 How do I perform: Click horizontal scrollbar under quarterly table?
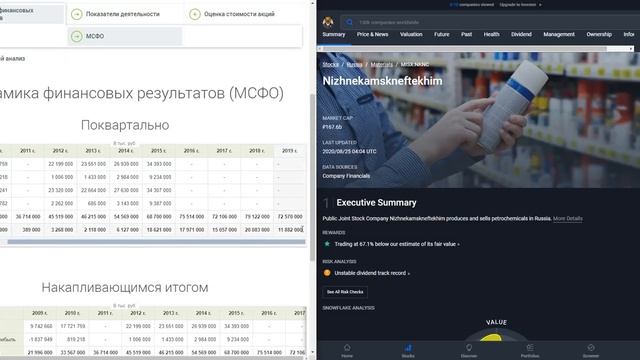point(156,242)
